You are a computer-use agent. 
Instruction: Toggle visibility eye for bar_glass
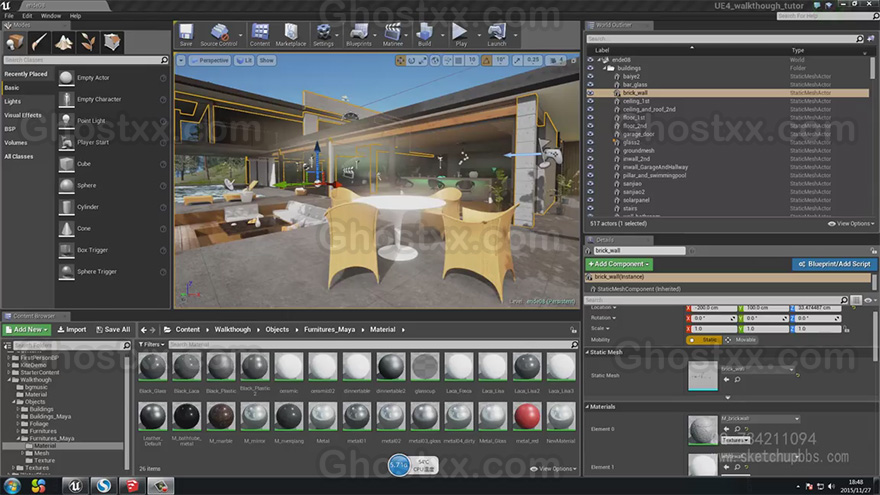click(x=590, y=85)
